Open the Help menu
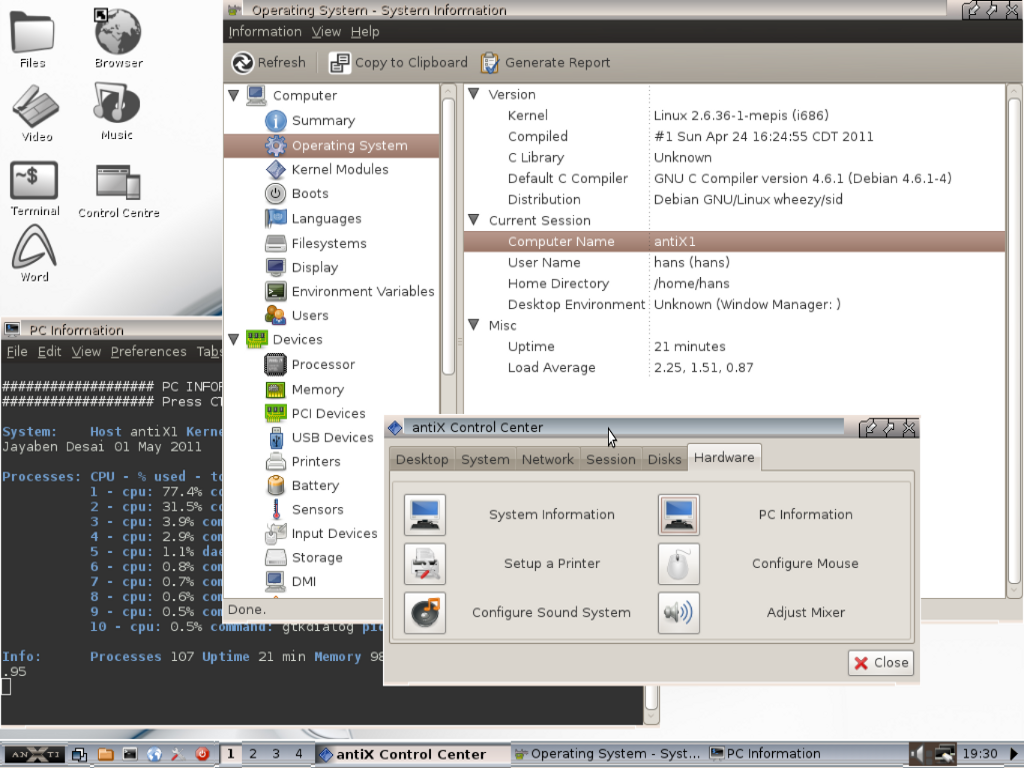 pos(364,31)
